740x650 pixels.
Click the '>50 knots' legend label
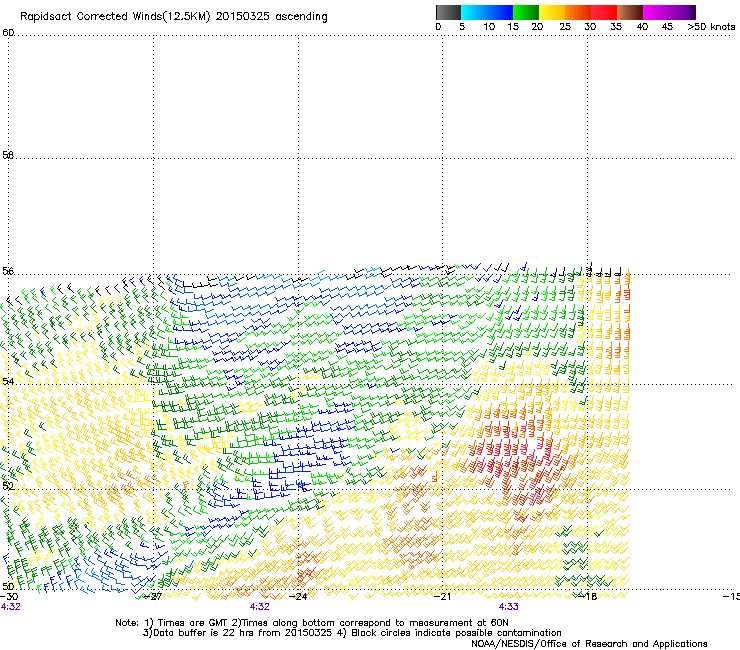point(711,27)
